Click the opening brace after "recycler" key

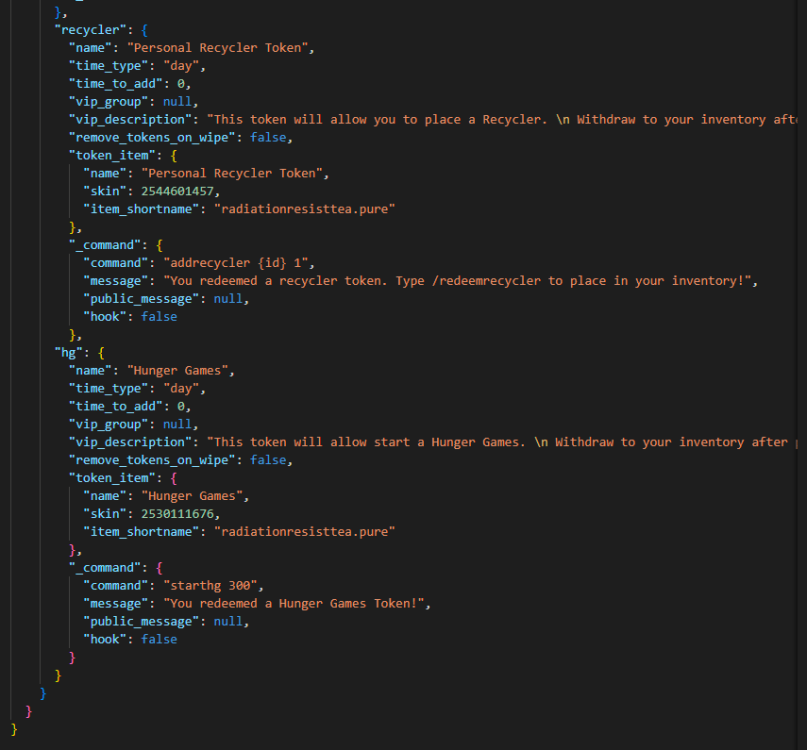145,29
